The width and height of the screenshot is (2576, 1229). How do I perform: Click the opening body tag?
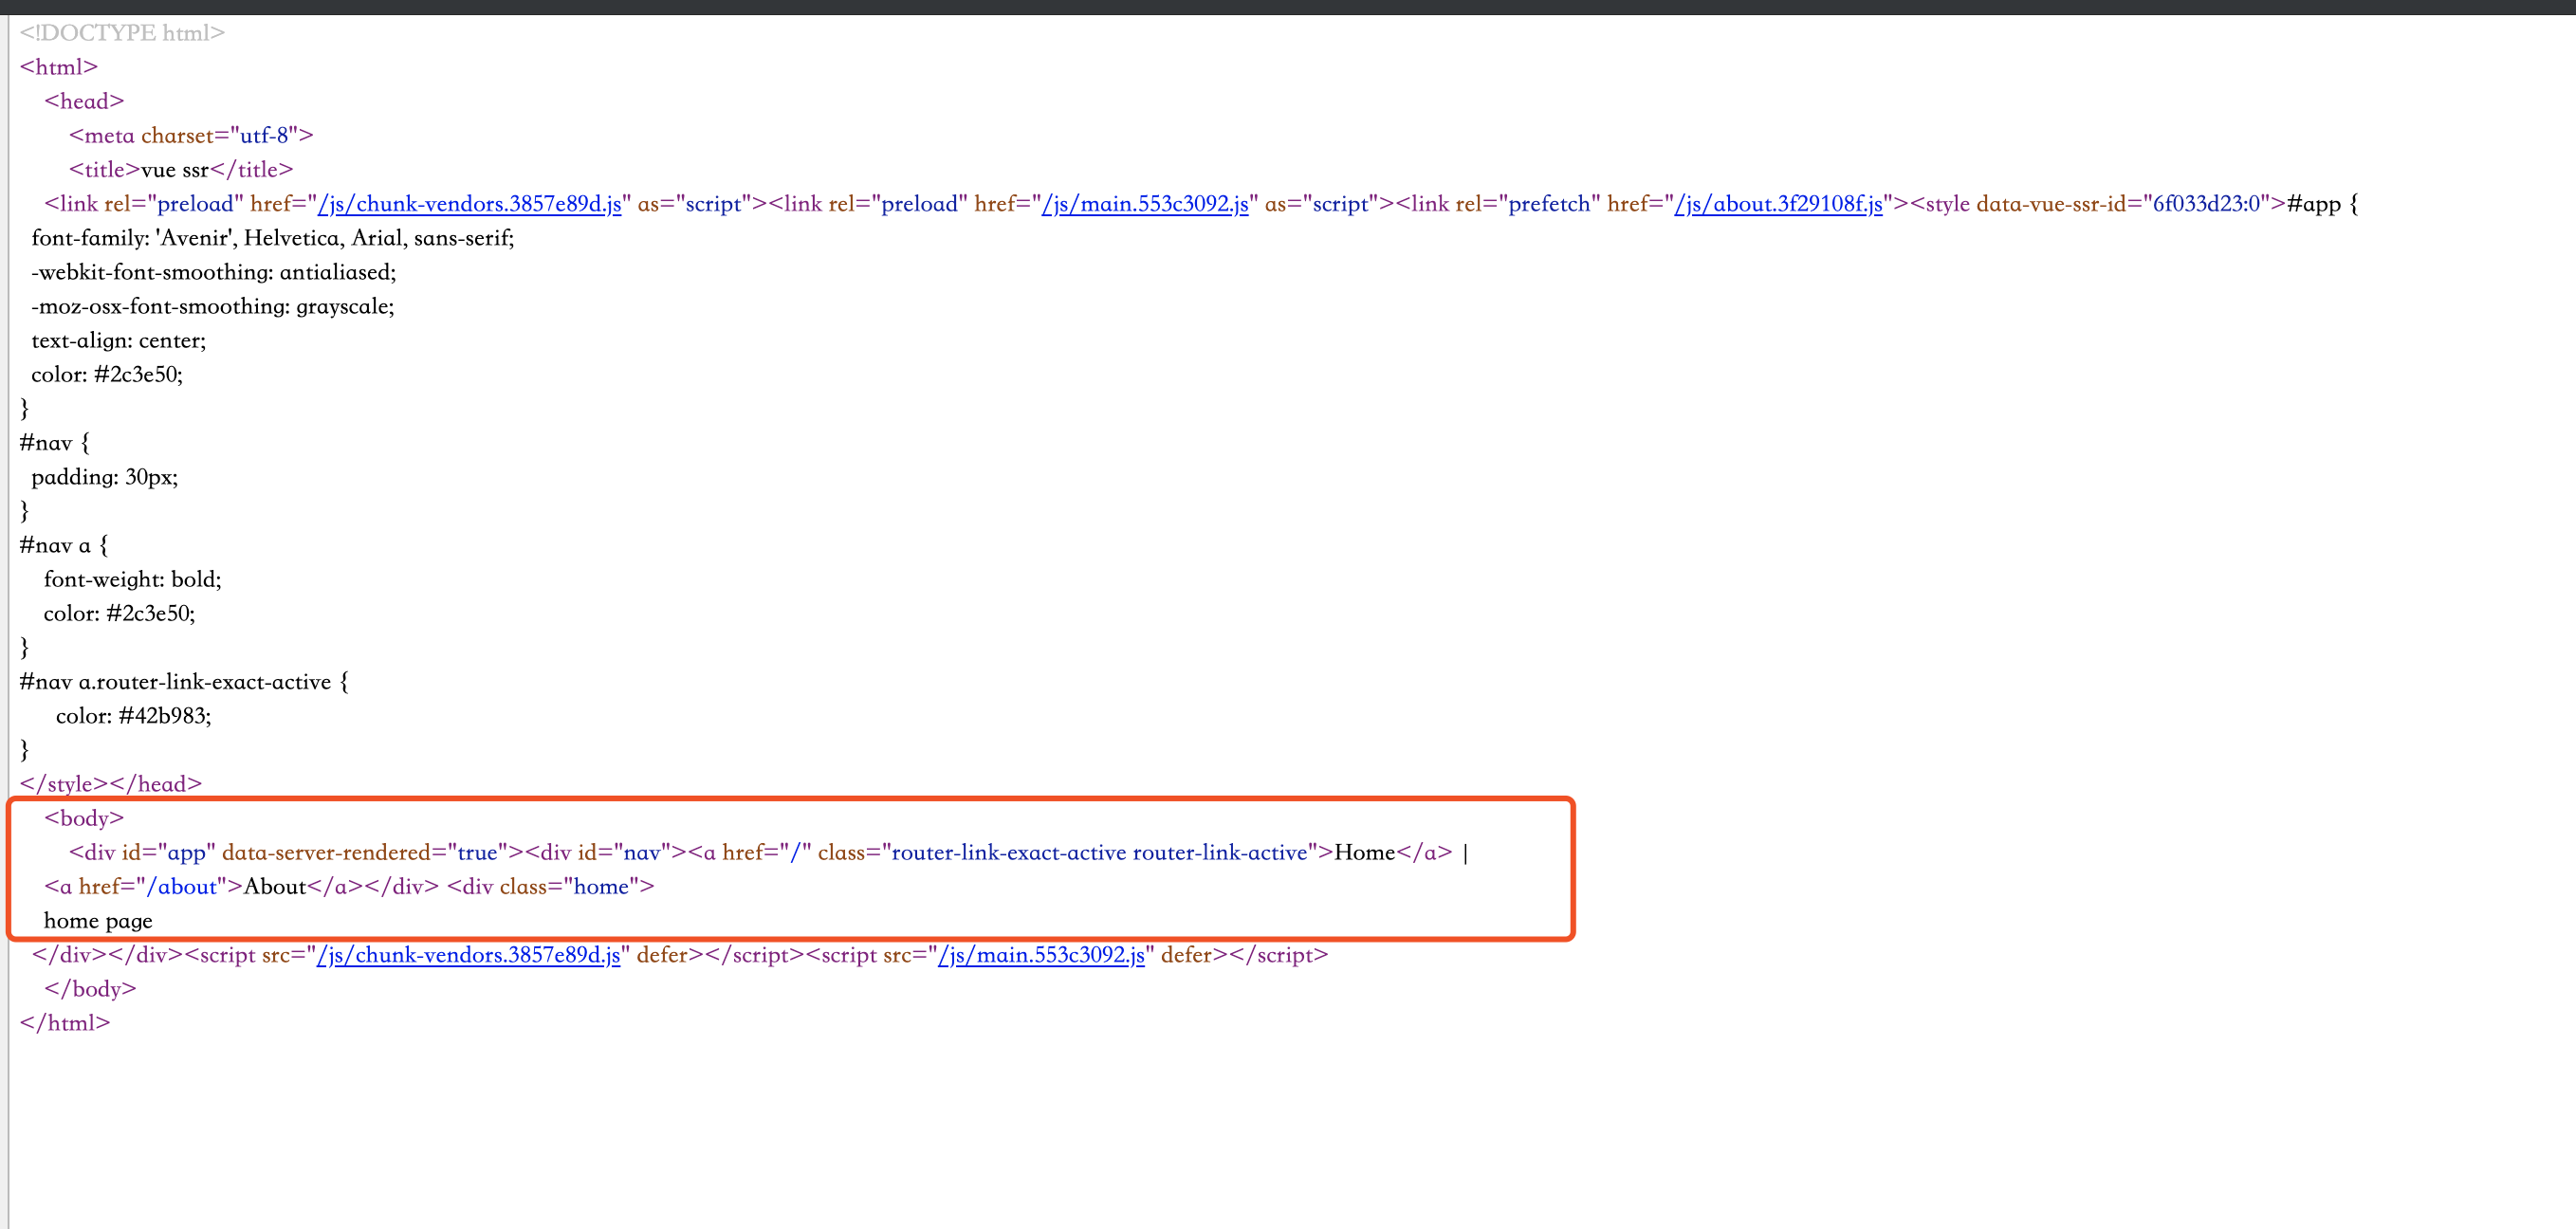pos(84,818)
